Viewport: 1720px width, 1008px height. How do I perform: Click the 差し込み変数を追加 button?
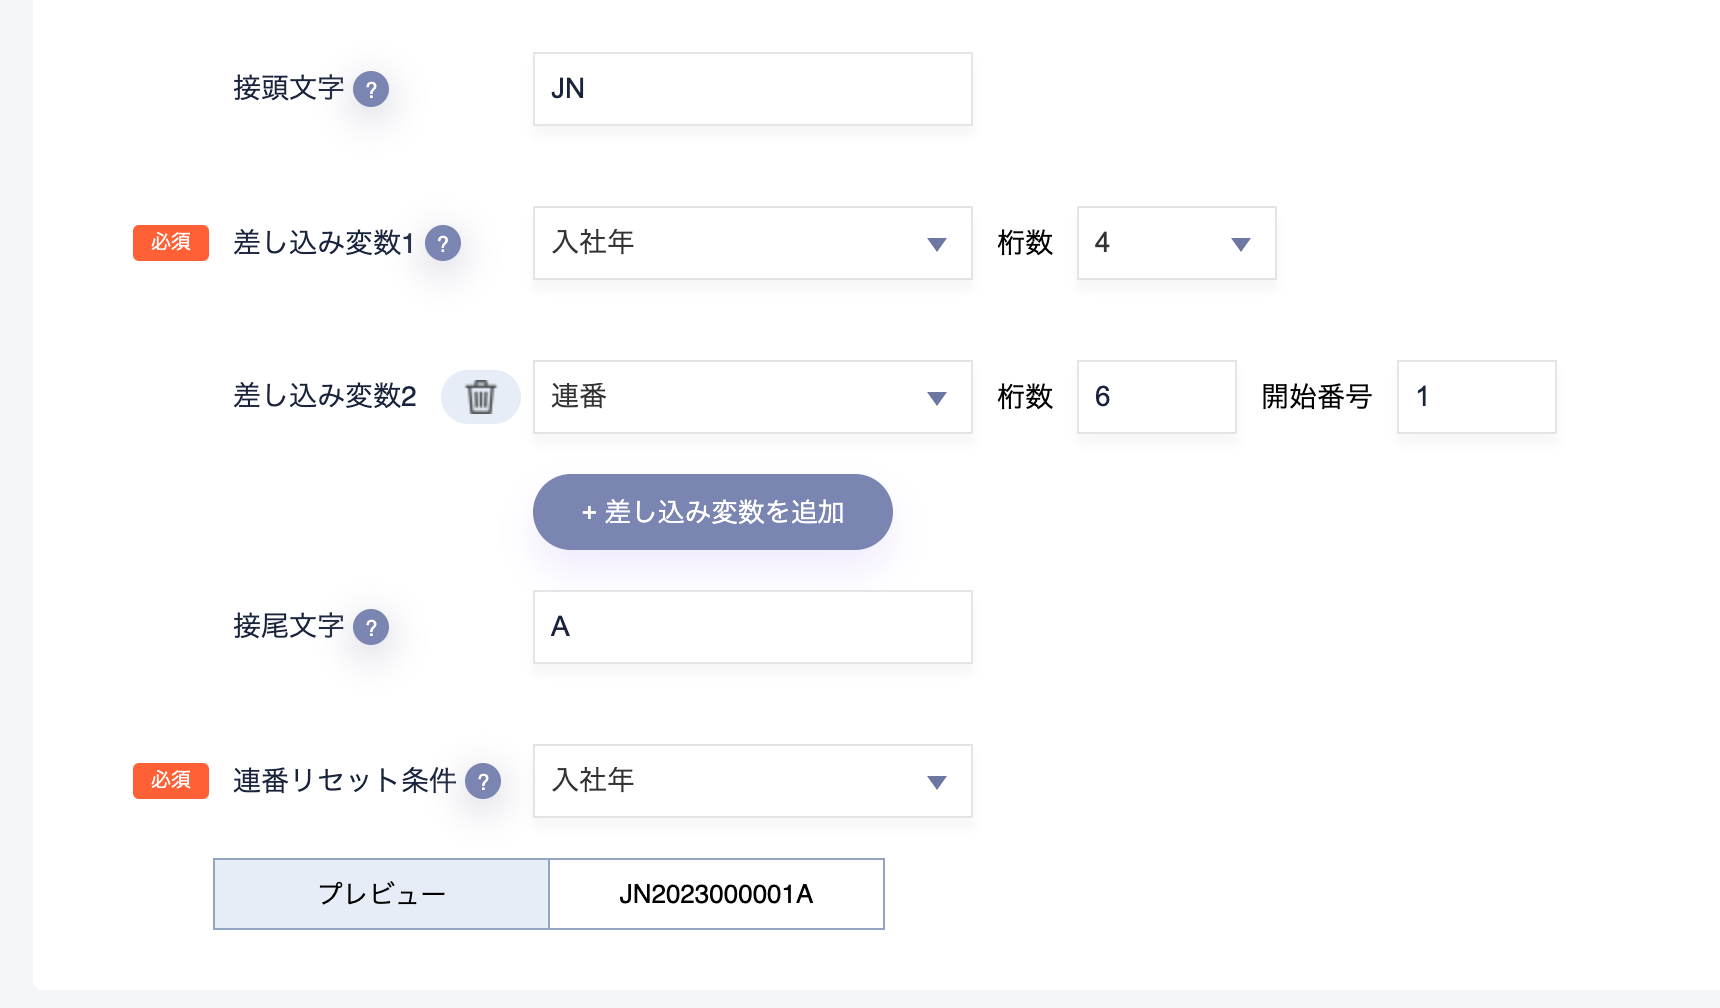(712, 512)
